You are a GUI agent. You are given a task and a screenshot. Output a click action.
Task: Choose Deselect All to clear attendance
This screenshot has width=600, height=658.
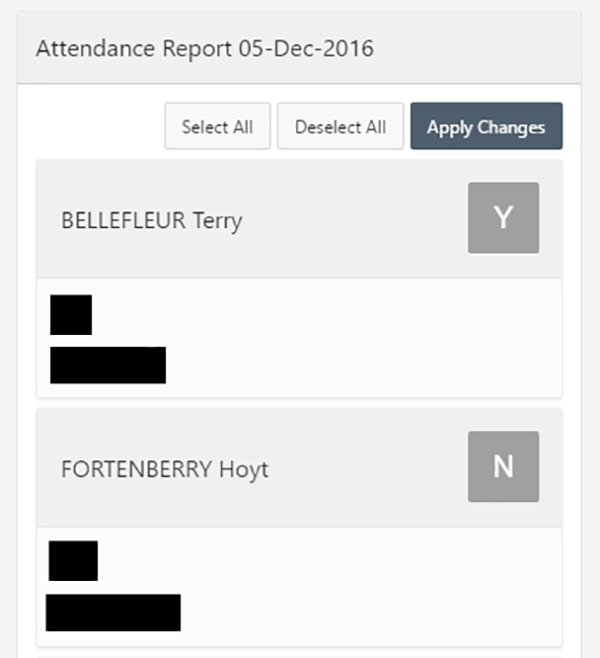tap(340, 126)
